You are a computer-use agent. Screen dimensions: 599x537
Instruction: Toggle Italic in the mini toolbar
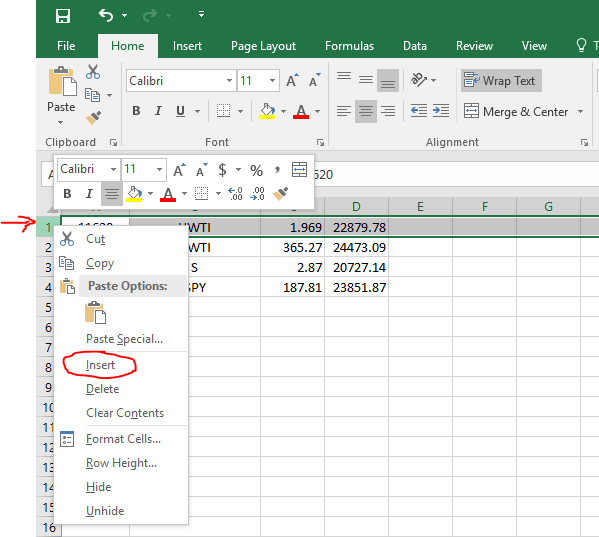89,194
